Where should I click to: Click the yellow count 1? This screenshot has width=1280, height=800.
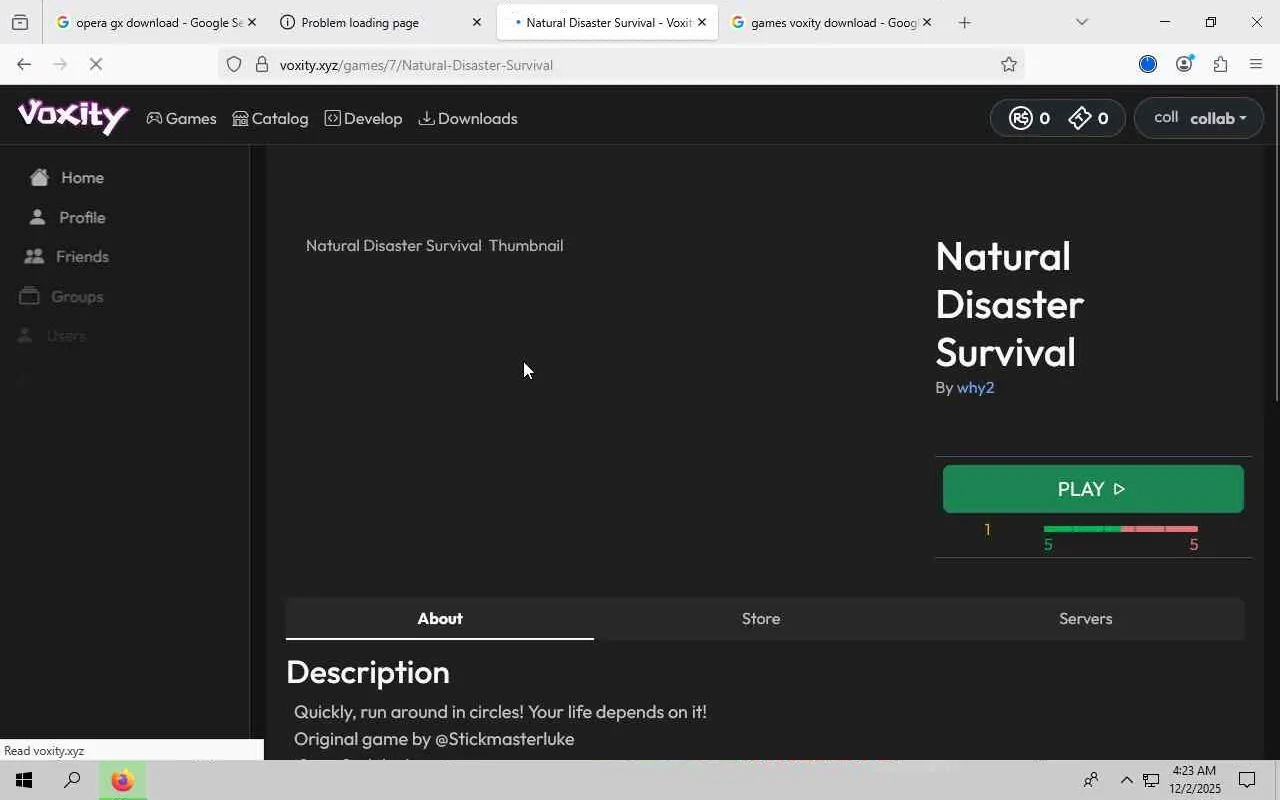click(x=987, y=530)
